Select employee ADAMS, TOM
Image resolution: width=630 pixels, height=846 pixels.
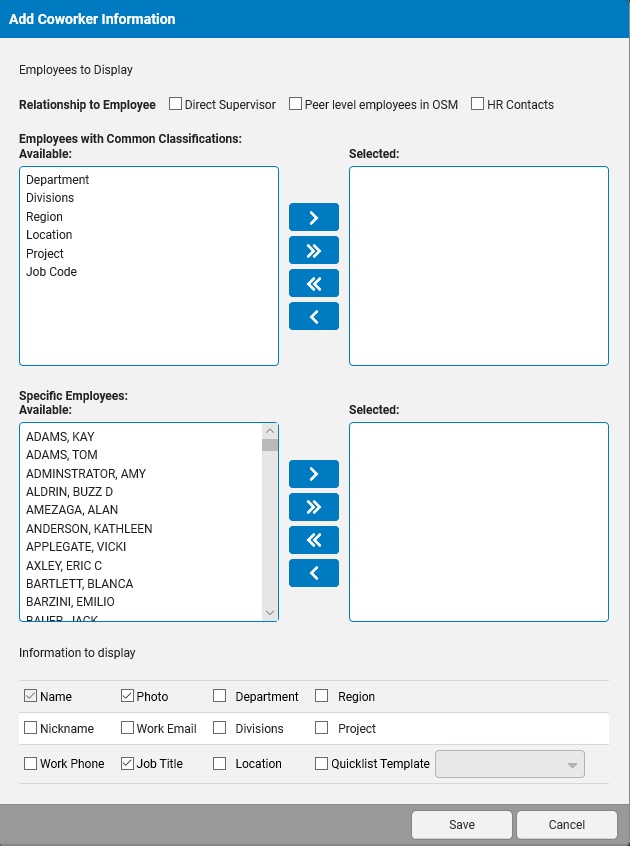pos(62,454)
